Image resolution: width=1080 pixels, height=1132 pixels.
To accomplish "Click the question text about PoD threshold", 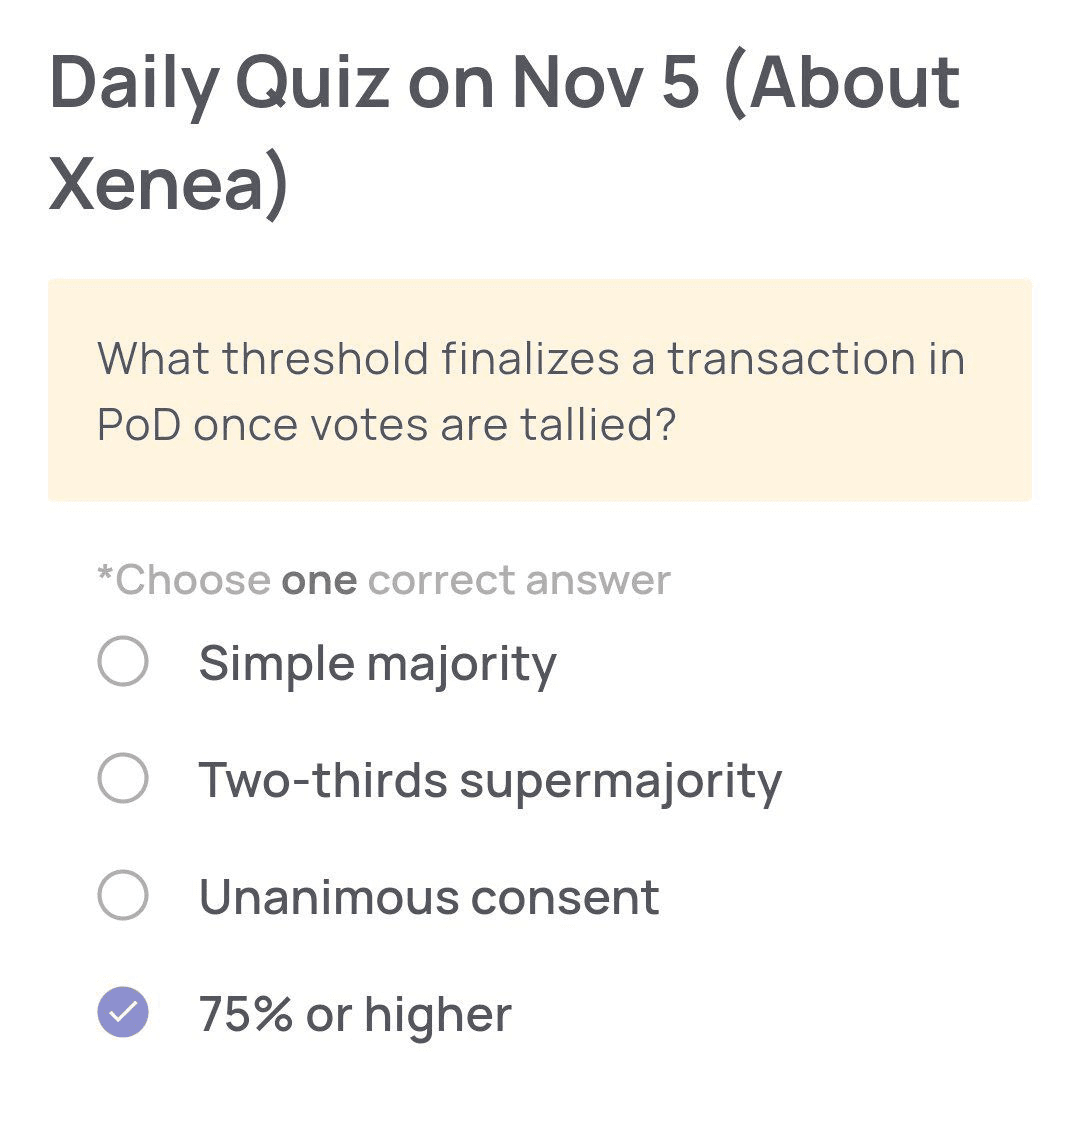I will pos(530,391).
